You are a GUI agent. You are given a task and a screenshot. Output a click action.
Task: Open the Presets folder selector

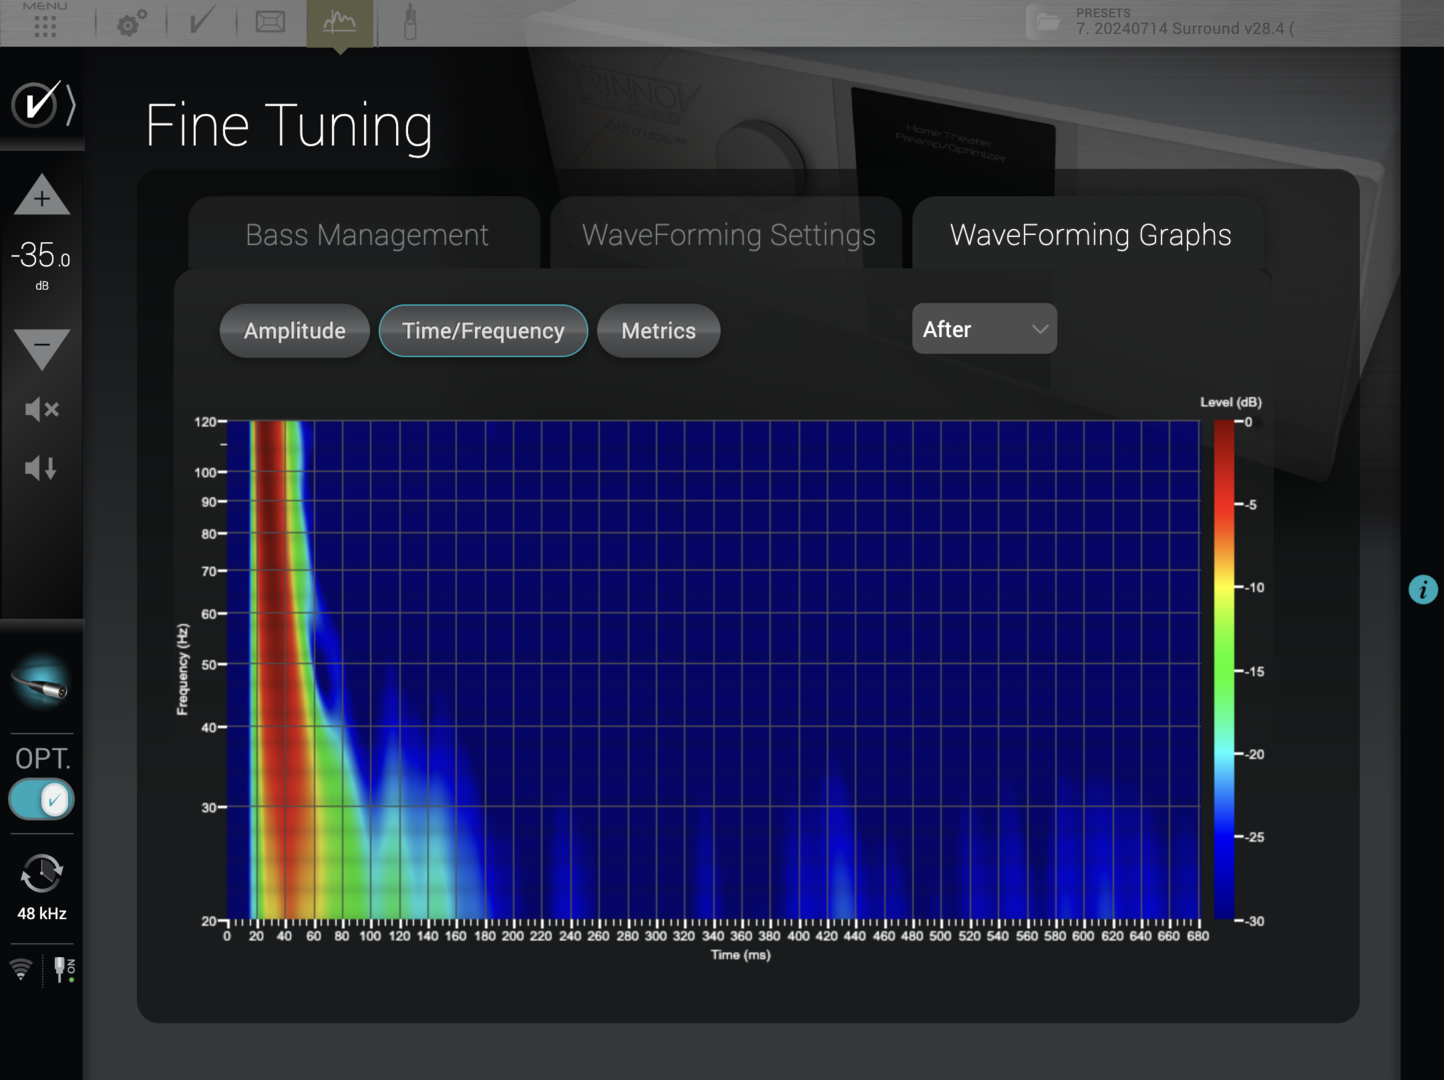pyautogui.click(x=1047, y=22)
